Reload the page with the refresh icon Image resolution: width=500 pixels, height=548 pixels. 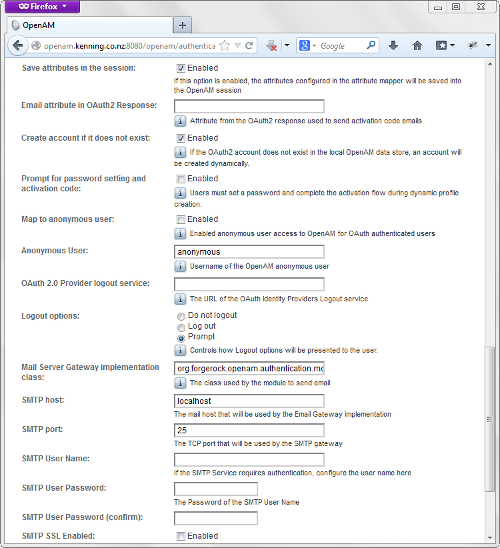249,45
